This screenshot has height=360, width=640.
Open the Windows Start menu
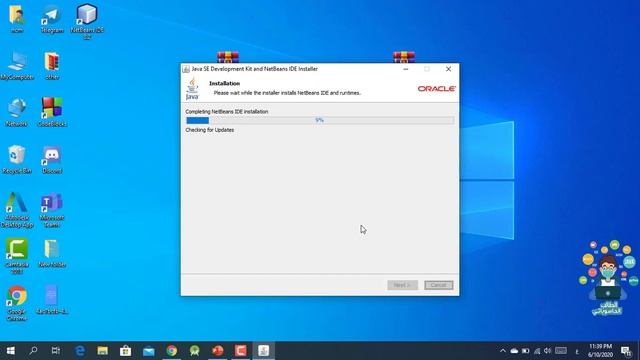11,351
